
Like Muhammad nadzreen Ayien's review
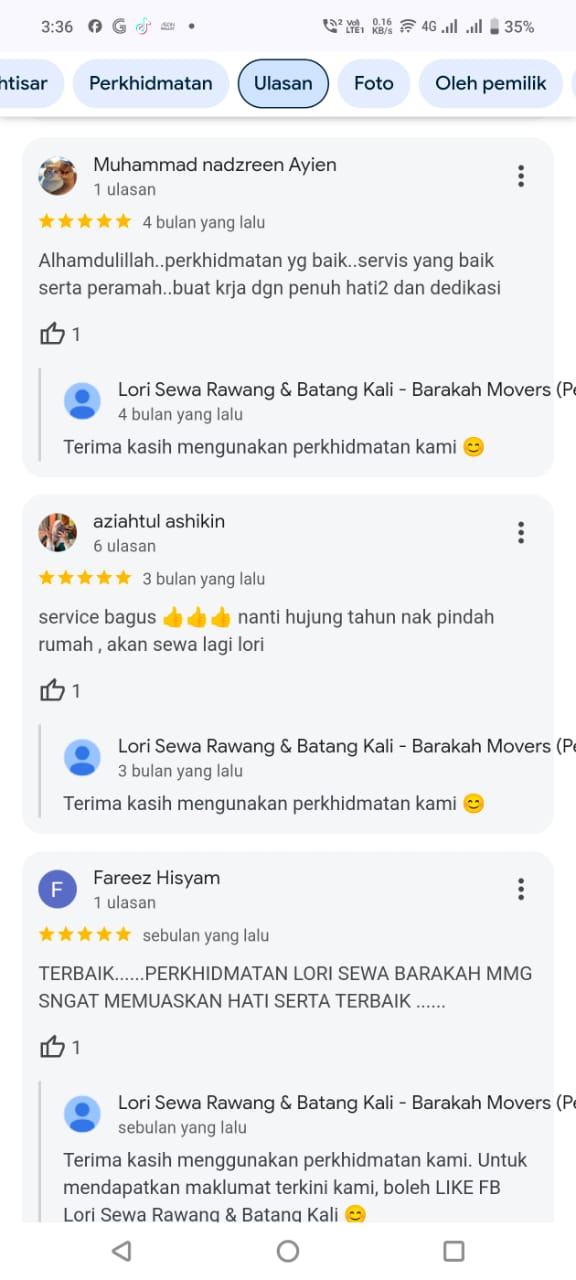click(52, 334)
